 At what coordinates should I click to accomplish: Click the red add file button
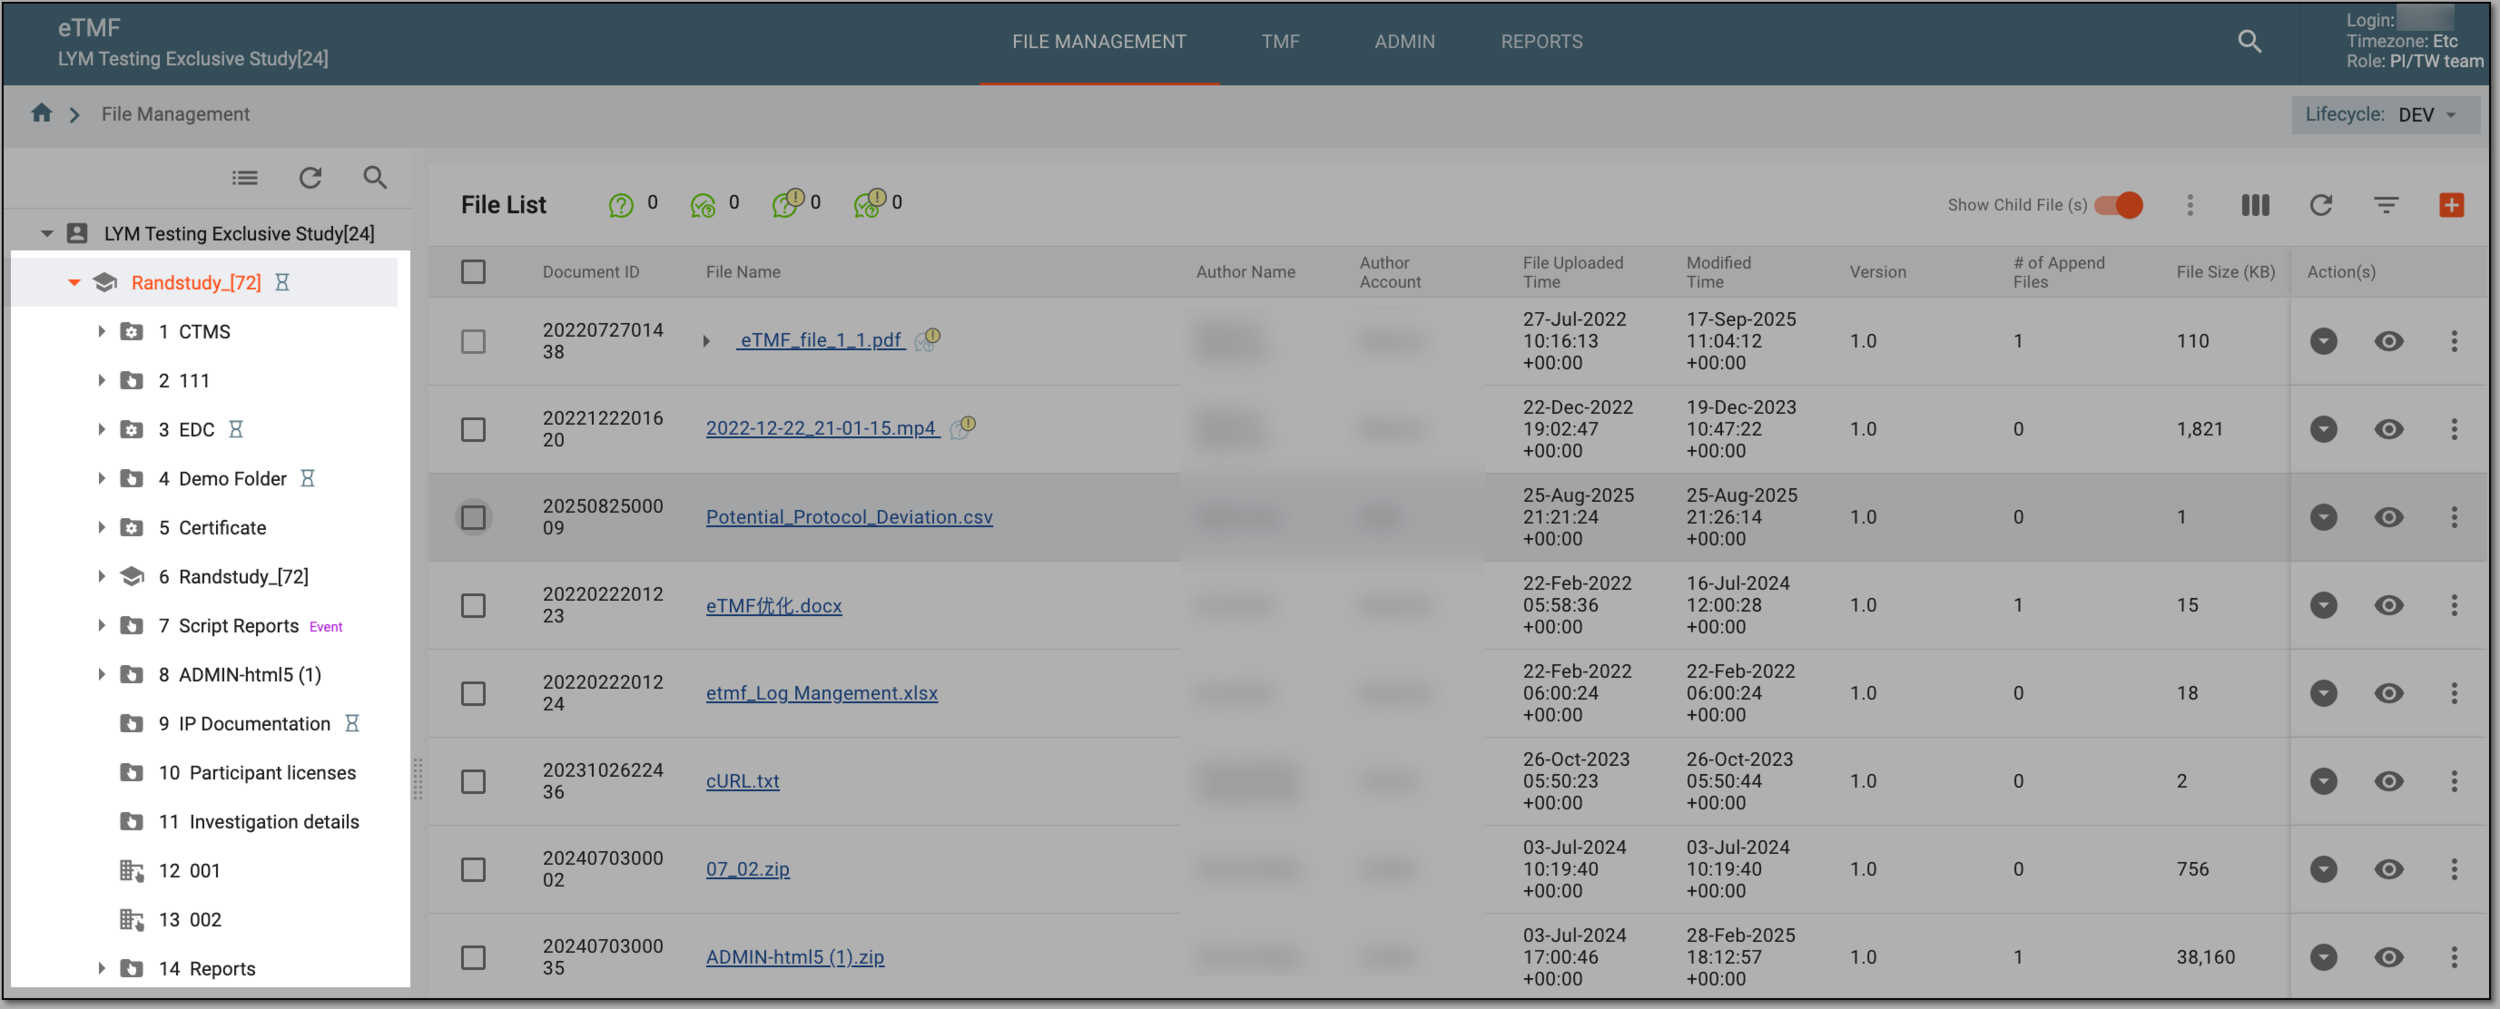2451,205
